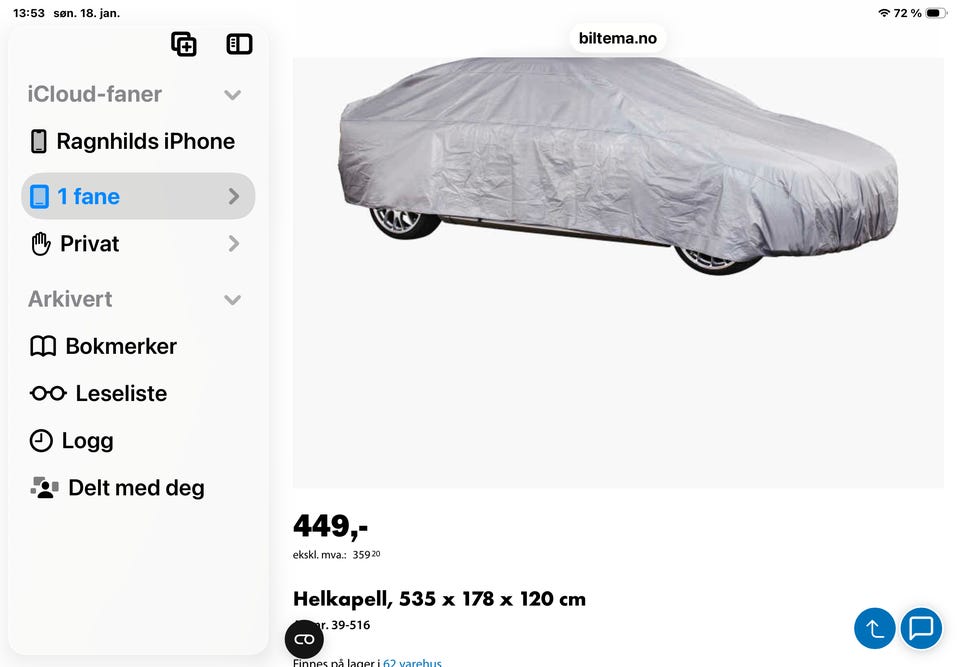This screenshot has width=960, height=667.
Task: Open the new tab group icon
Action: (x=184, y=44)
